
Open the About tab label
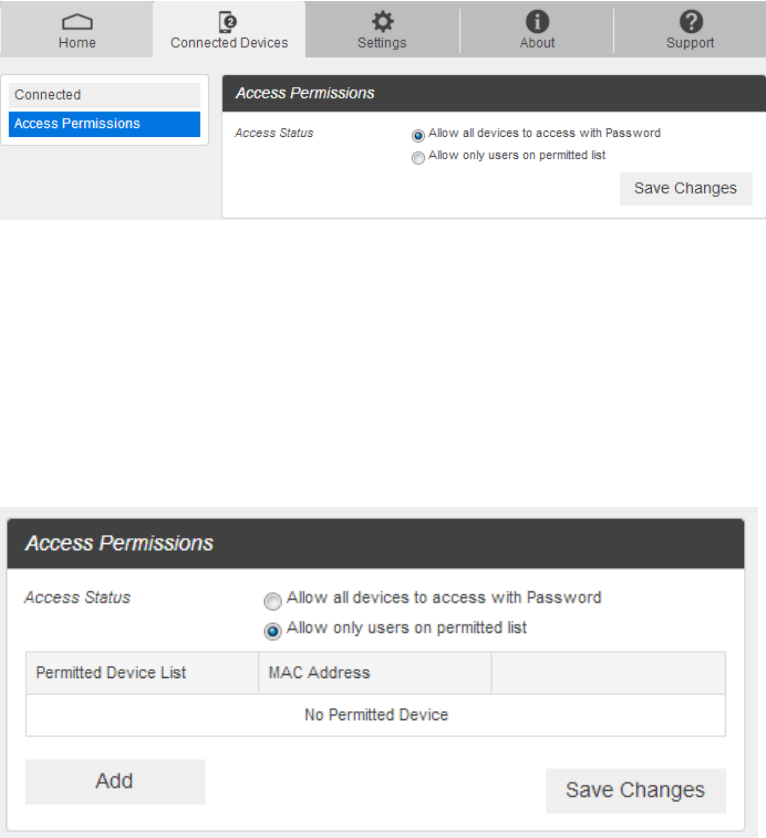[x=537, y=43]
